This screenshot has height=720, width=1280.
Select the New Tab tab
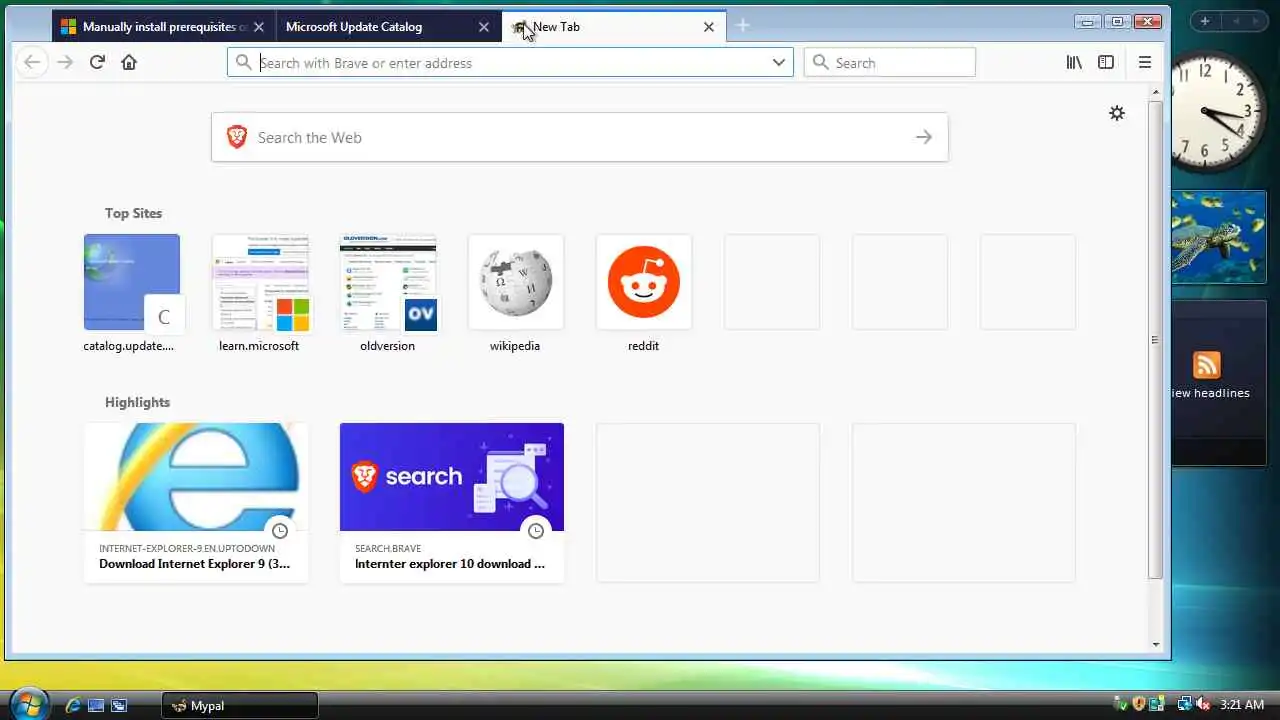[614, 27]
